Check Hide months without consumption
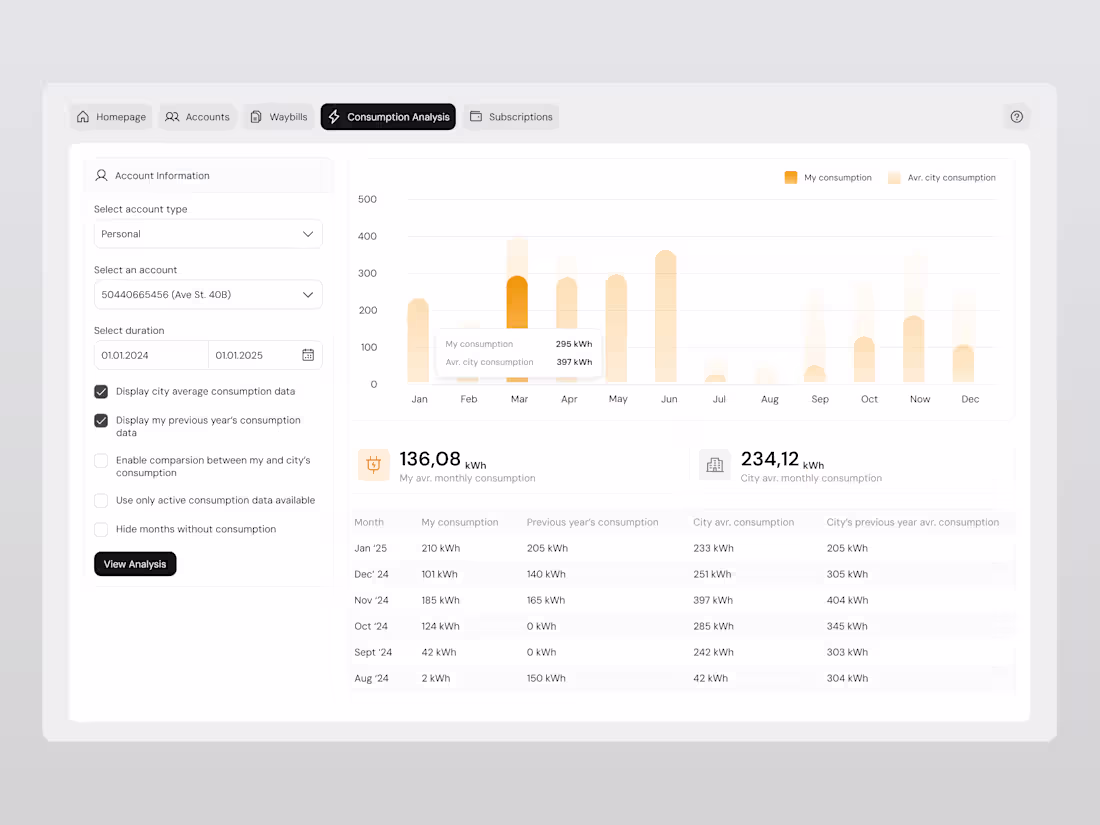This screenshot has width=1100, height=825. tap(101, 529)
